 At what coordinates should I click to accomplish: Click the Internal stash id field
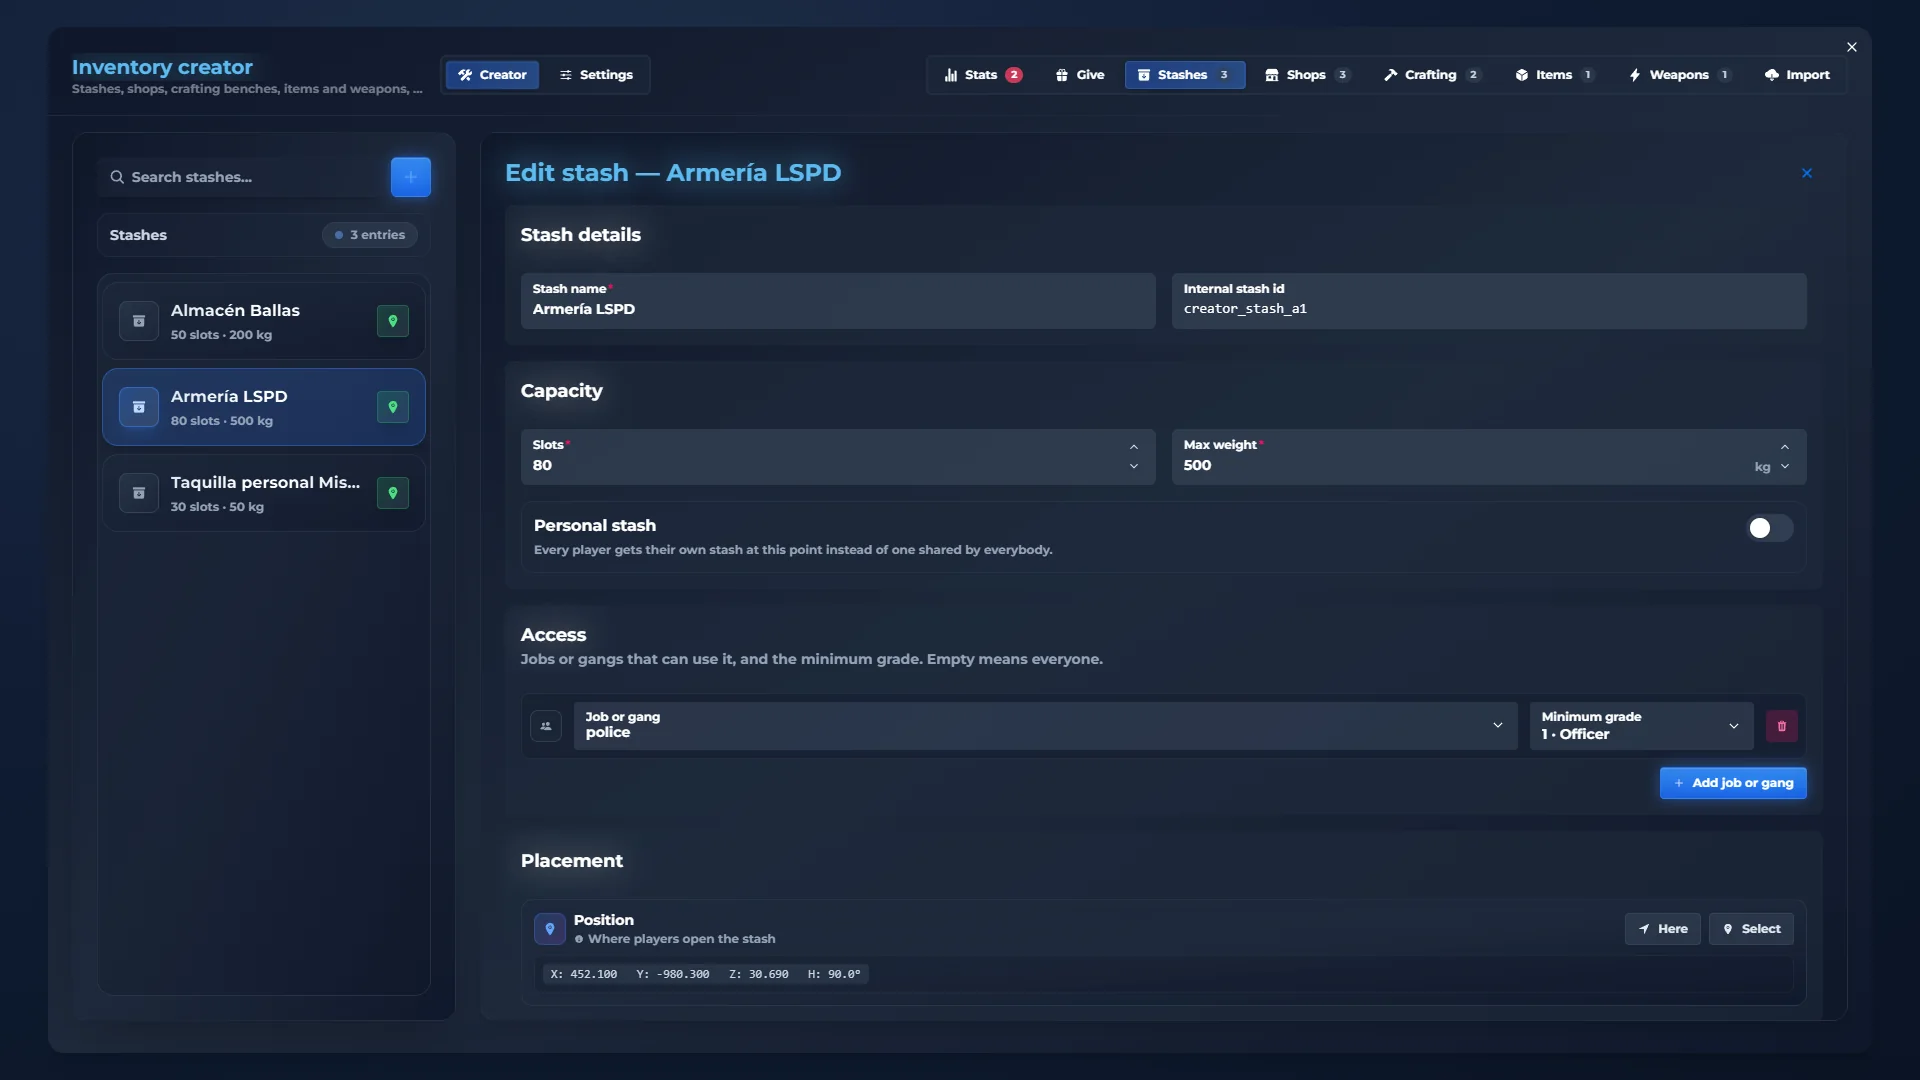click(1489, 301)
